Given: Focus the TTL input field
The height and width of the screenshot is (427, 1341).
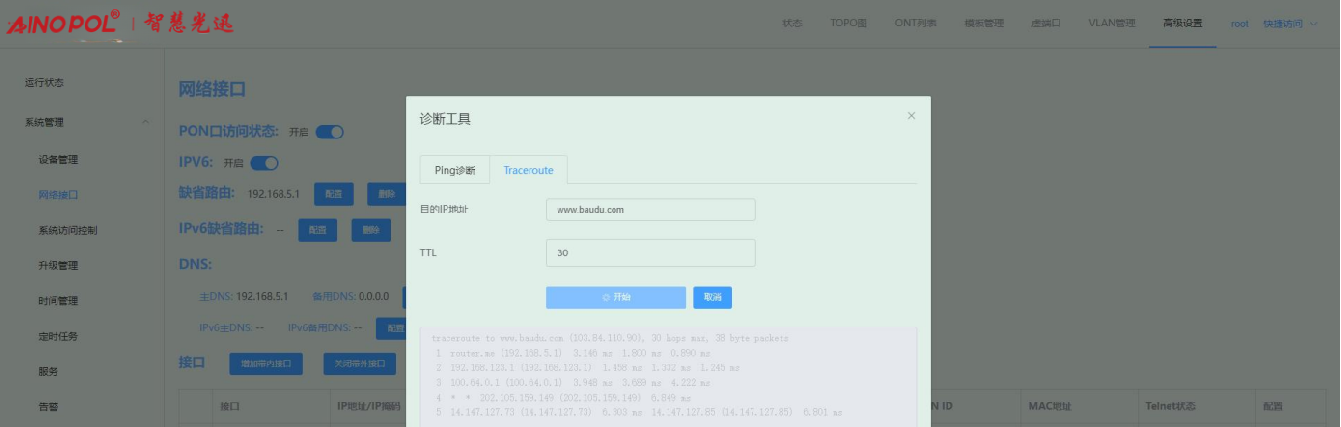Looking at the screenshot, I should click(650, 253).
